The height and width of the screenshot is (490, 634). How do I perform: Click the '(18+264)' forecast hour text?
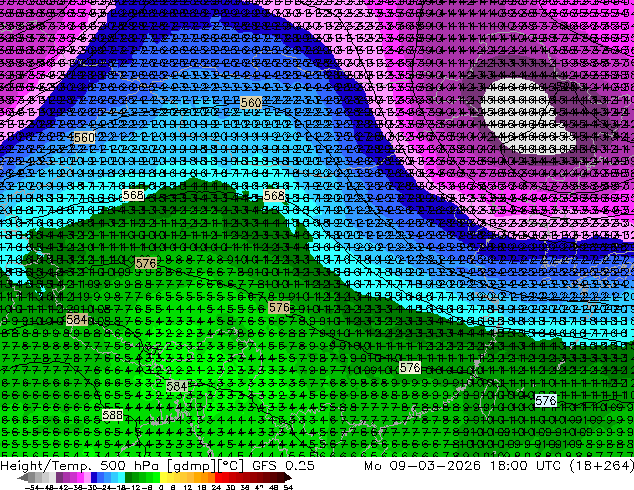point(601,465)
